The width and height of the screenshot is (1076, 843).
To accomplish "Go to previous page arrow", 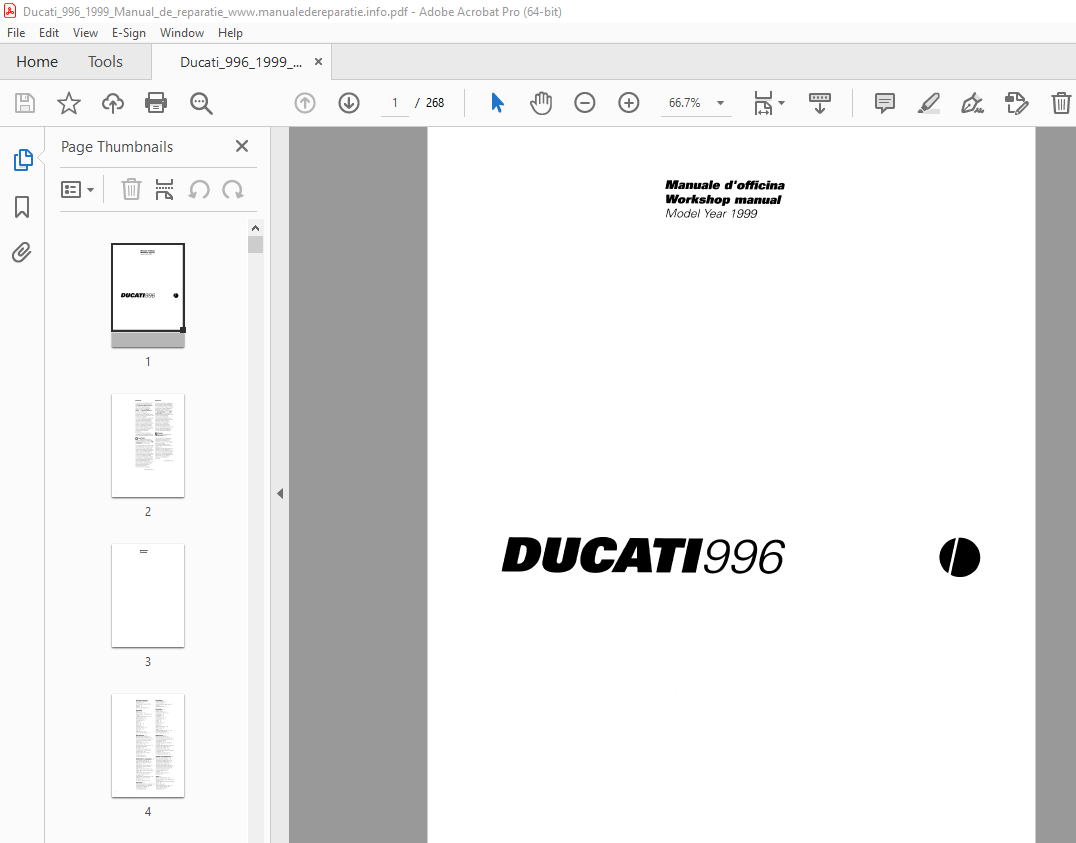I will [305, 103].
